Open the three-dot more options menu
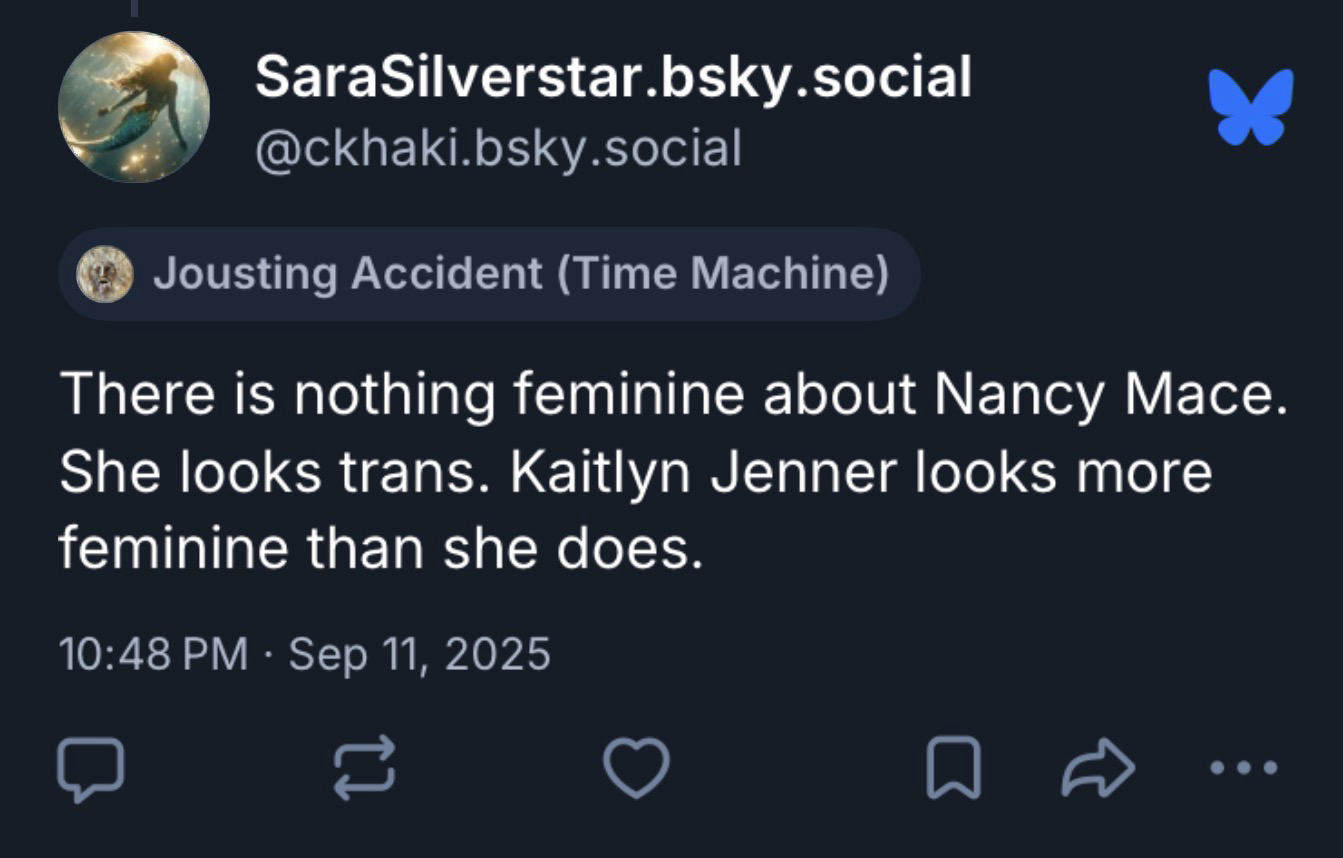The height and width of the screenshot is (858, 1343). 1243,769
